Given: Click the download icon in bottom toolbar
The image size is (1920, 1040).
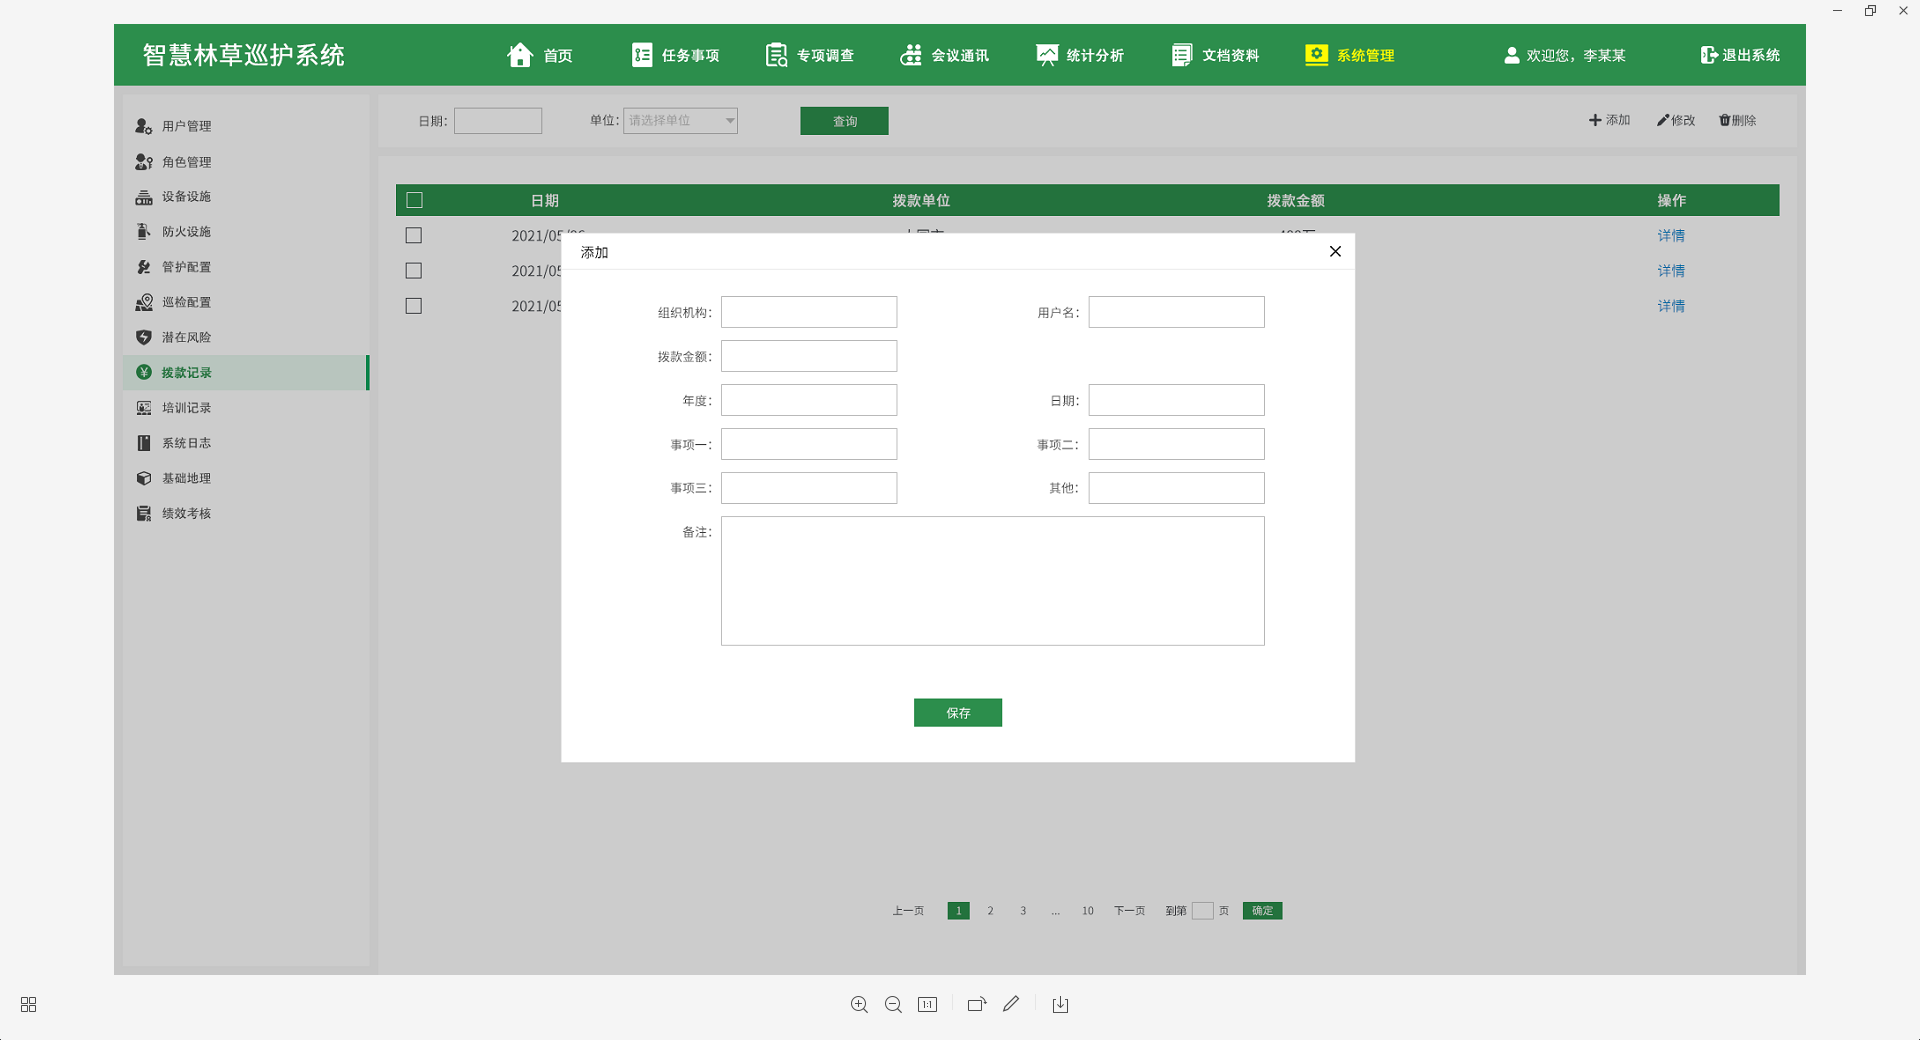Looking at the screenshot, I should click(1060, 1005).
